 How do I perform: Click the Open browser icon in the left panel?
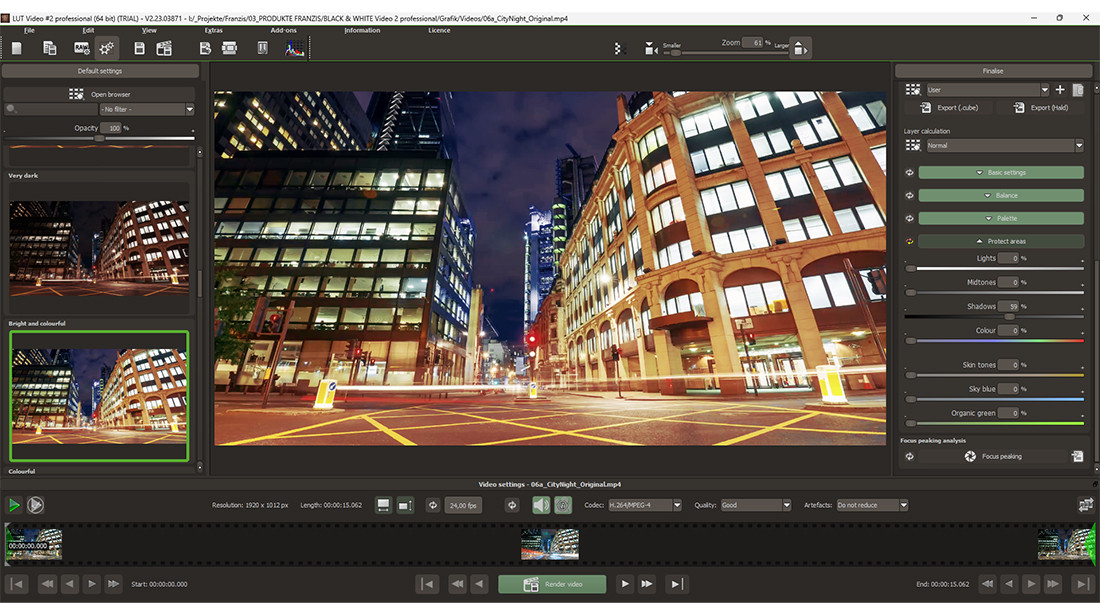(x=75, y=93)
